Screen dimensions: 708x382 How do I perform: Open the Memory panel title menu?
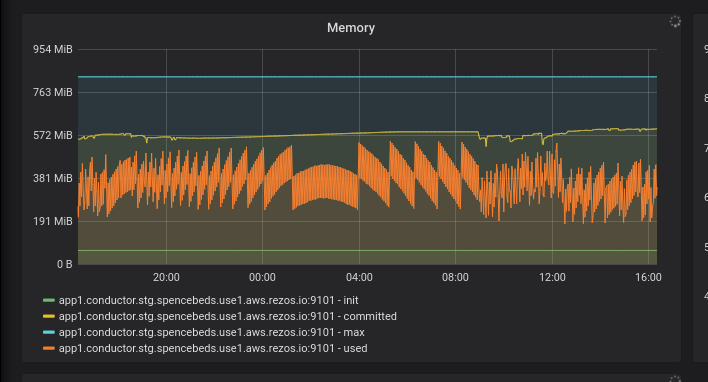351,28
